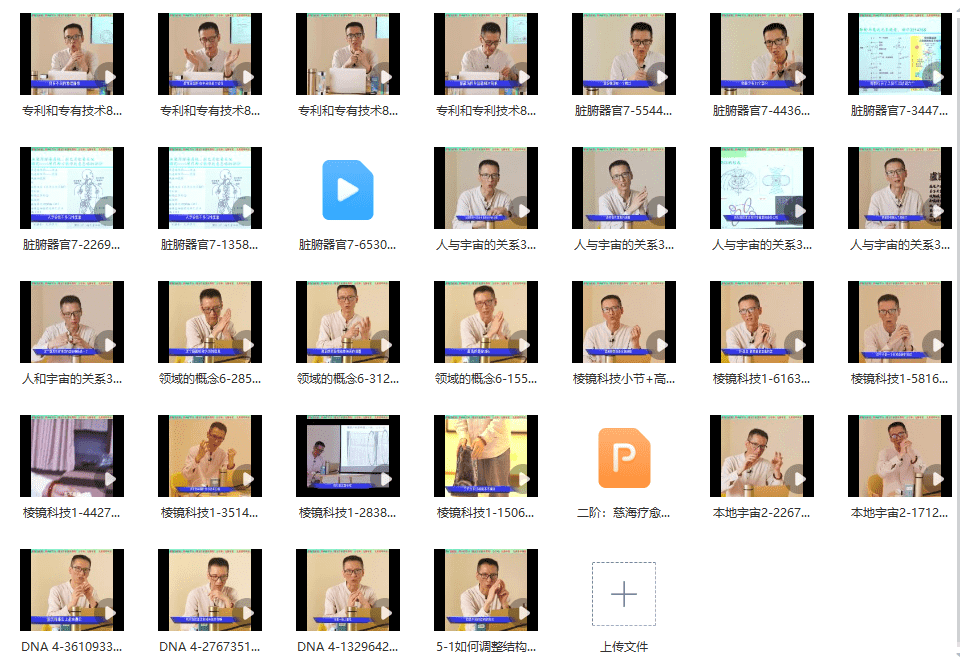Screen dimensions: 960x664
Task: Select the 领域的概念6-155 video thumbnail
Action: pos(486,322)
